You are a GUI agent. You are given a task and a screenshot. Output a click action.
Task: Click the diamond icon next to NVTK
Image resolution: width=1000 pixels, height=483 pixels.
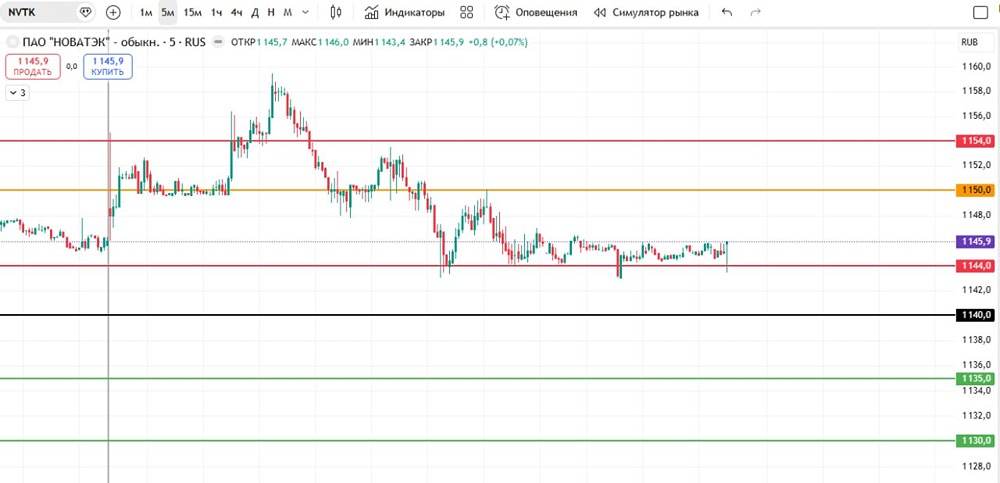tap(85, 11)
